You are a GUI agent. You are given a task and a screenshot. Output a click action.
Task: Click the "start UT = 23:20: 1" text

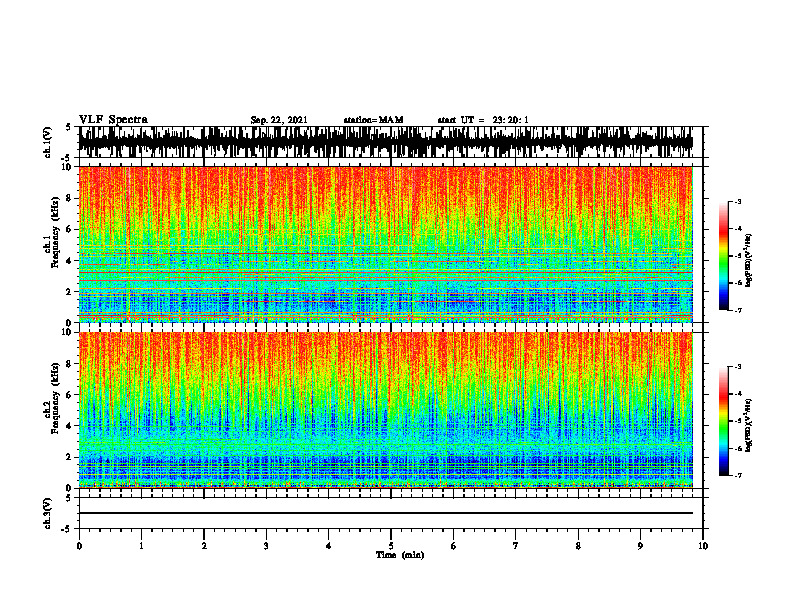483,120
